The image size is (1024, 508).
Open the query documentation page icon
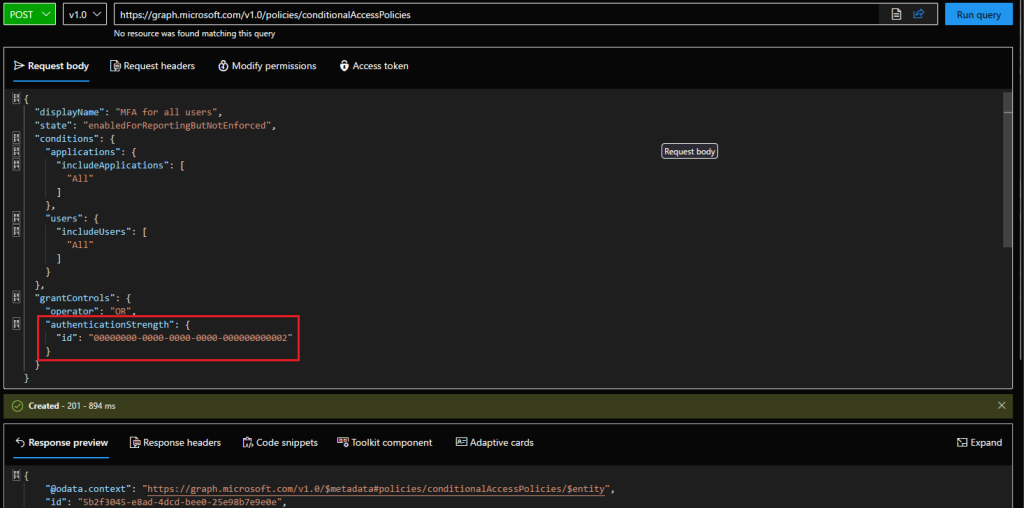[897, 15]
